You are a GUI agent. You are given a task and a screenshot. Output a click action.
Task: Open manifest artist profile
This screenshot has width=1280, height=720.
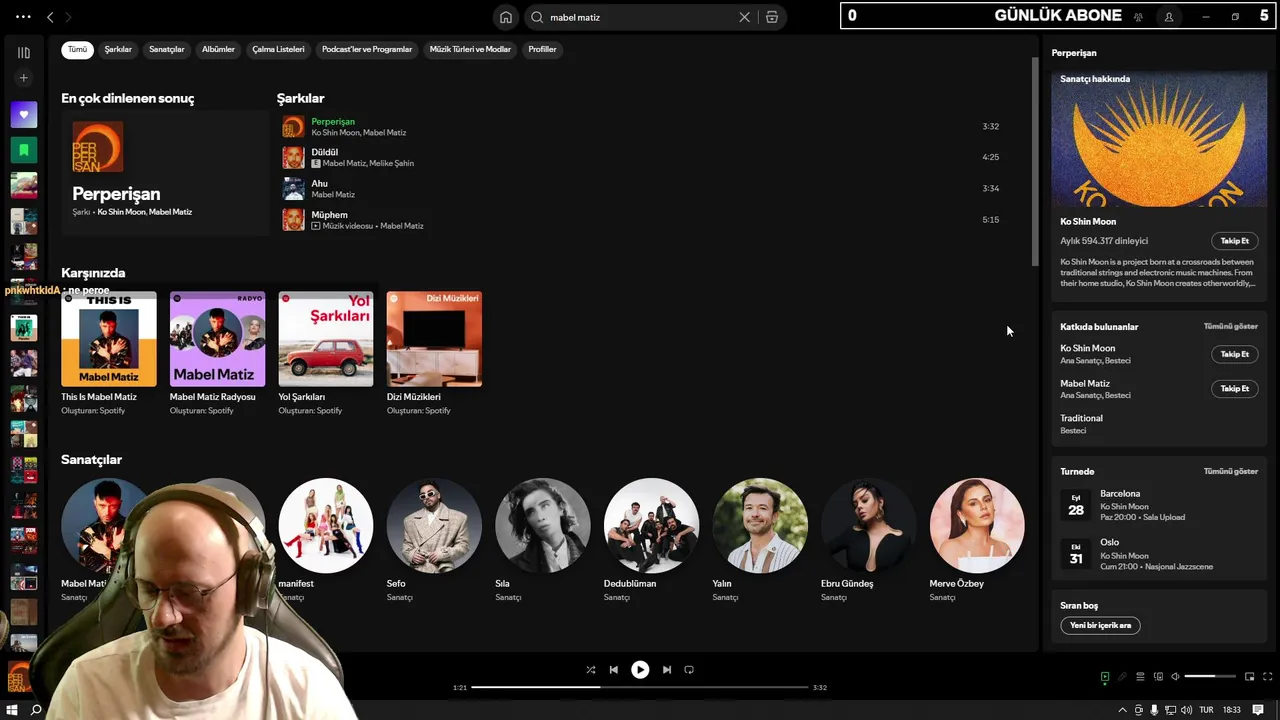(326, 540)
